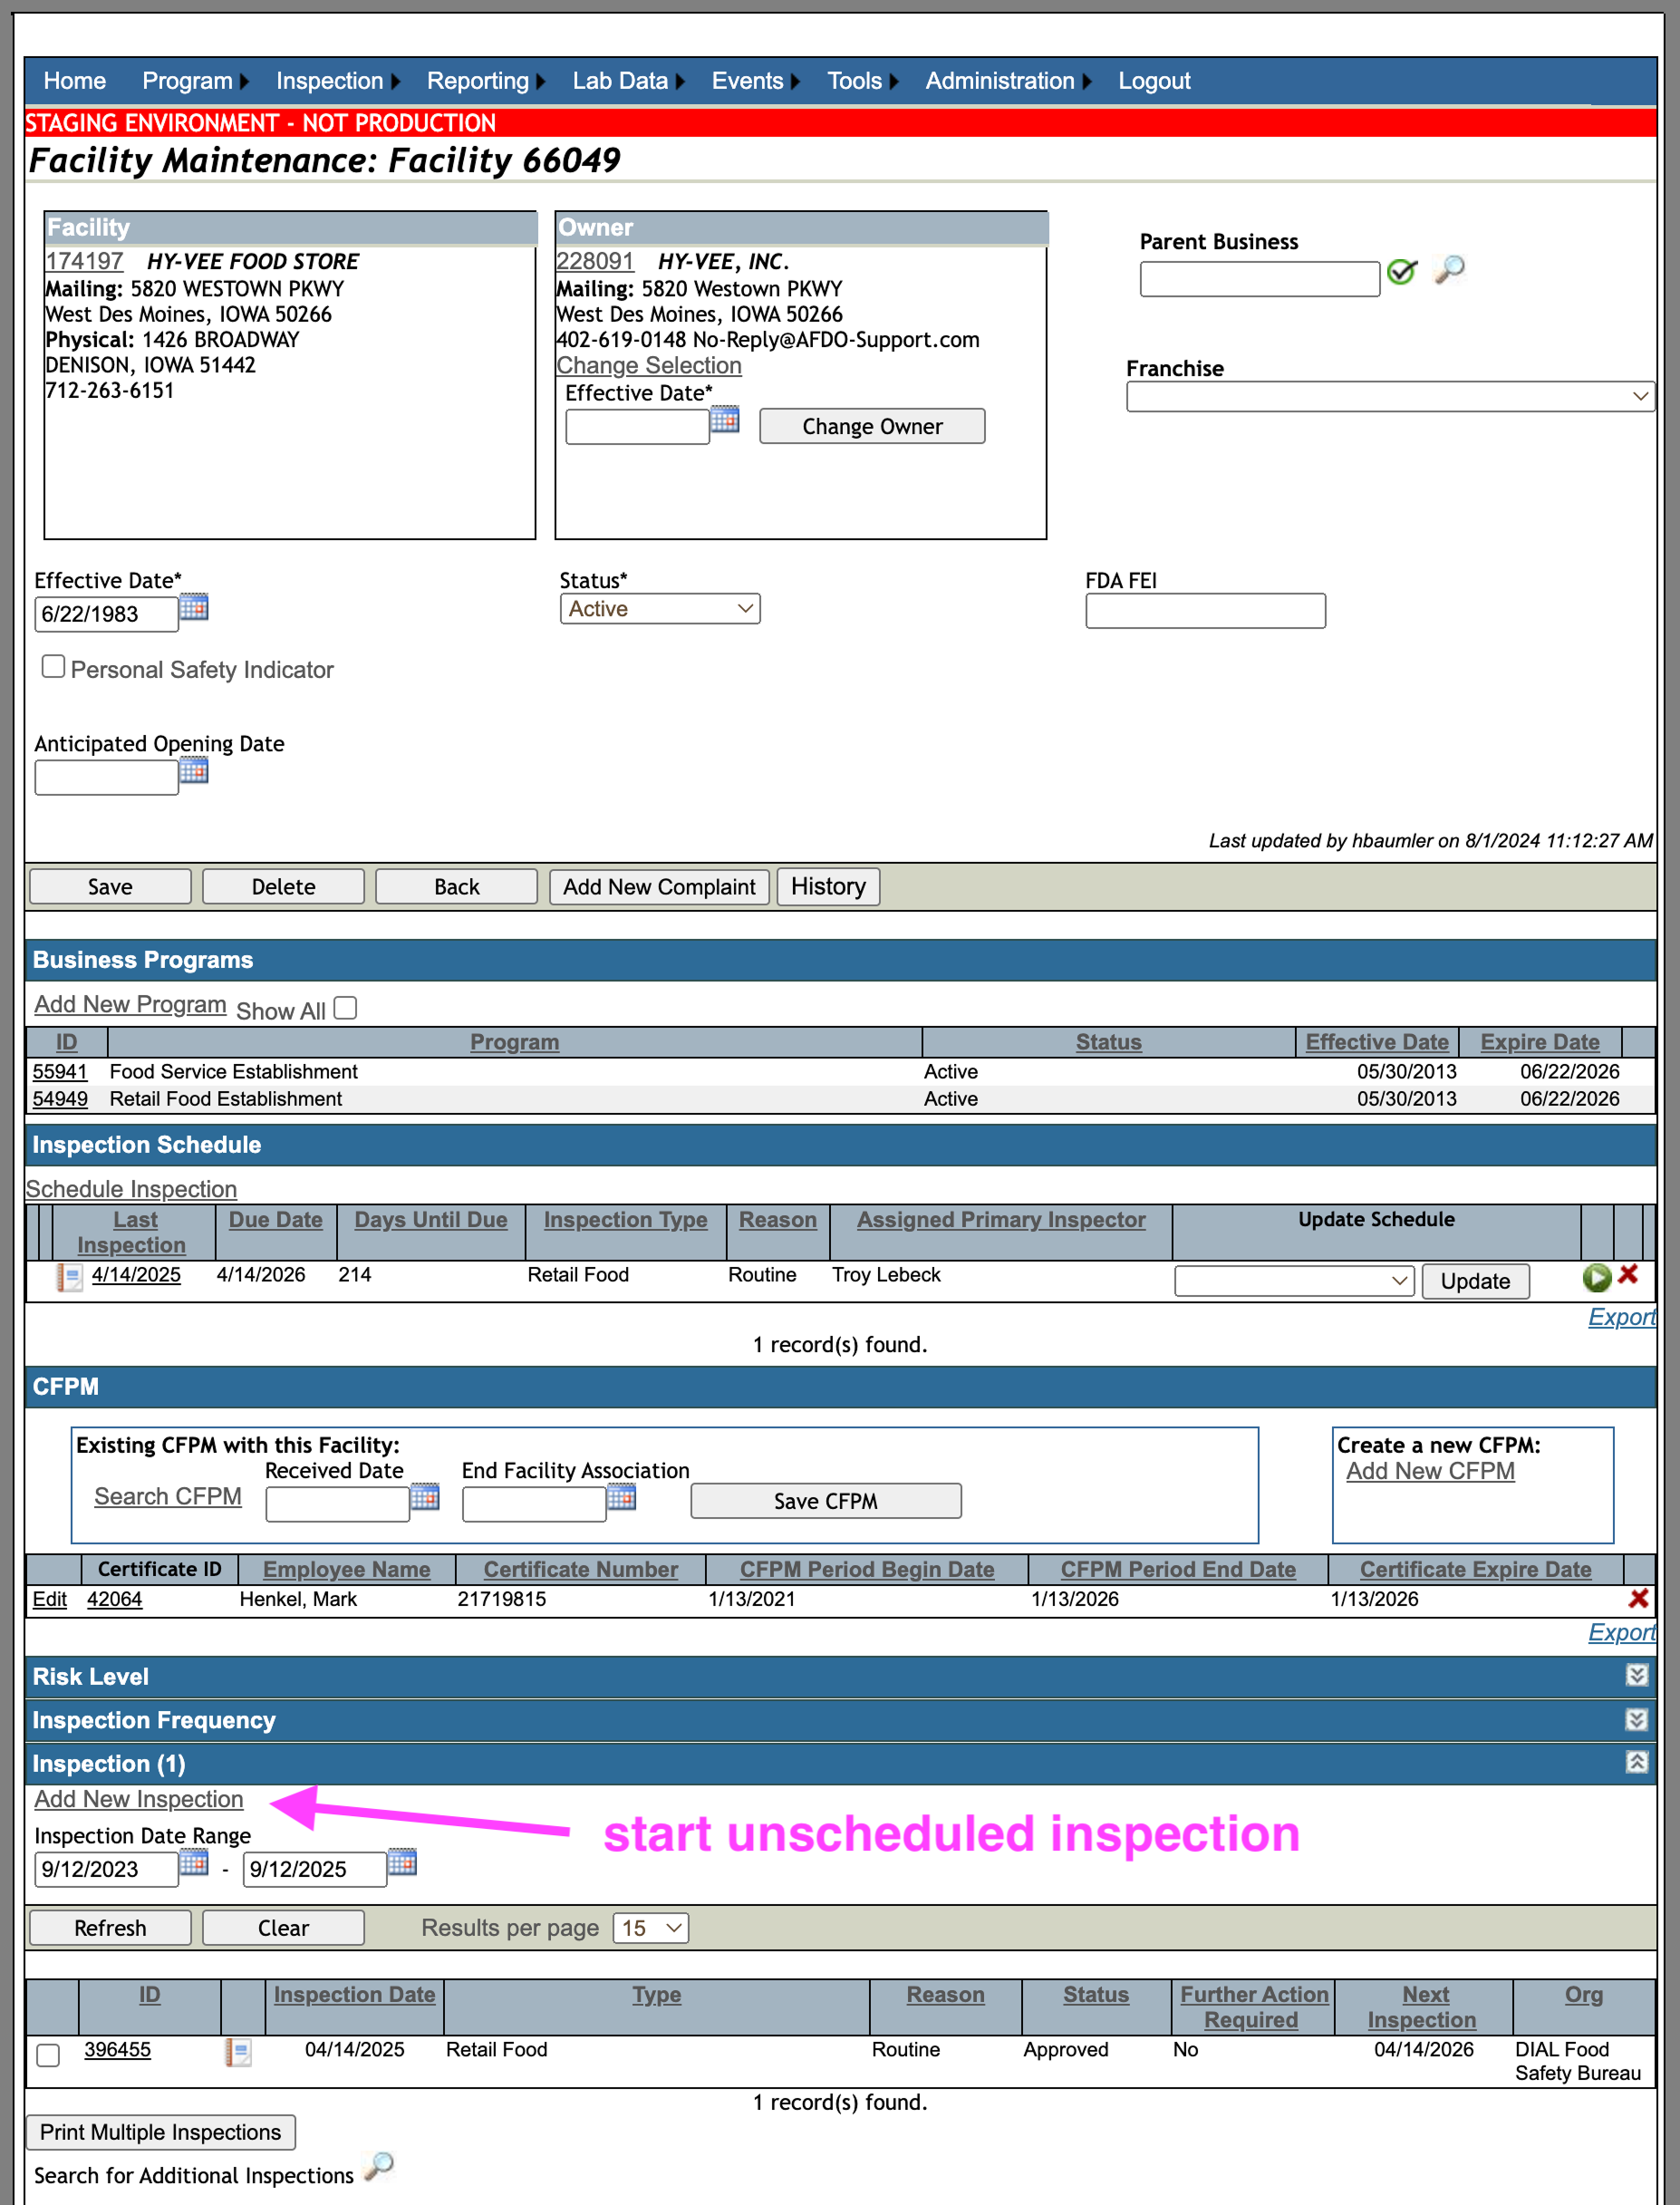Open the Status dropdown showing Active
This screenshot has width=1680, height=2205.
tap(660, 609)
